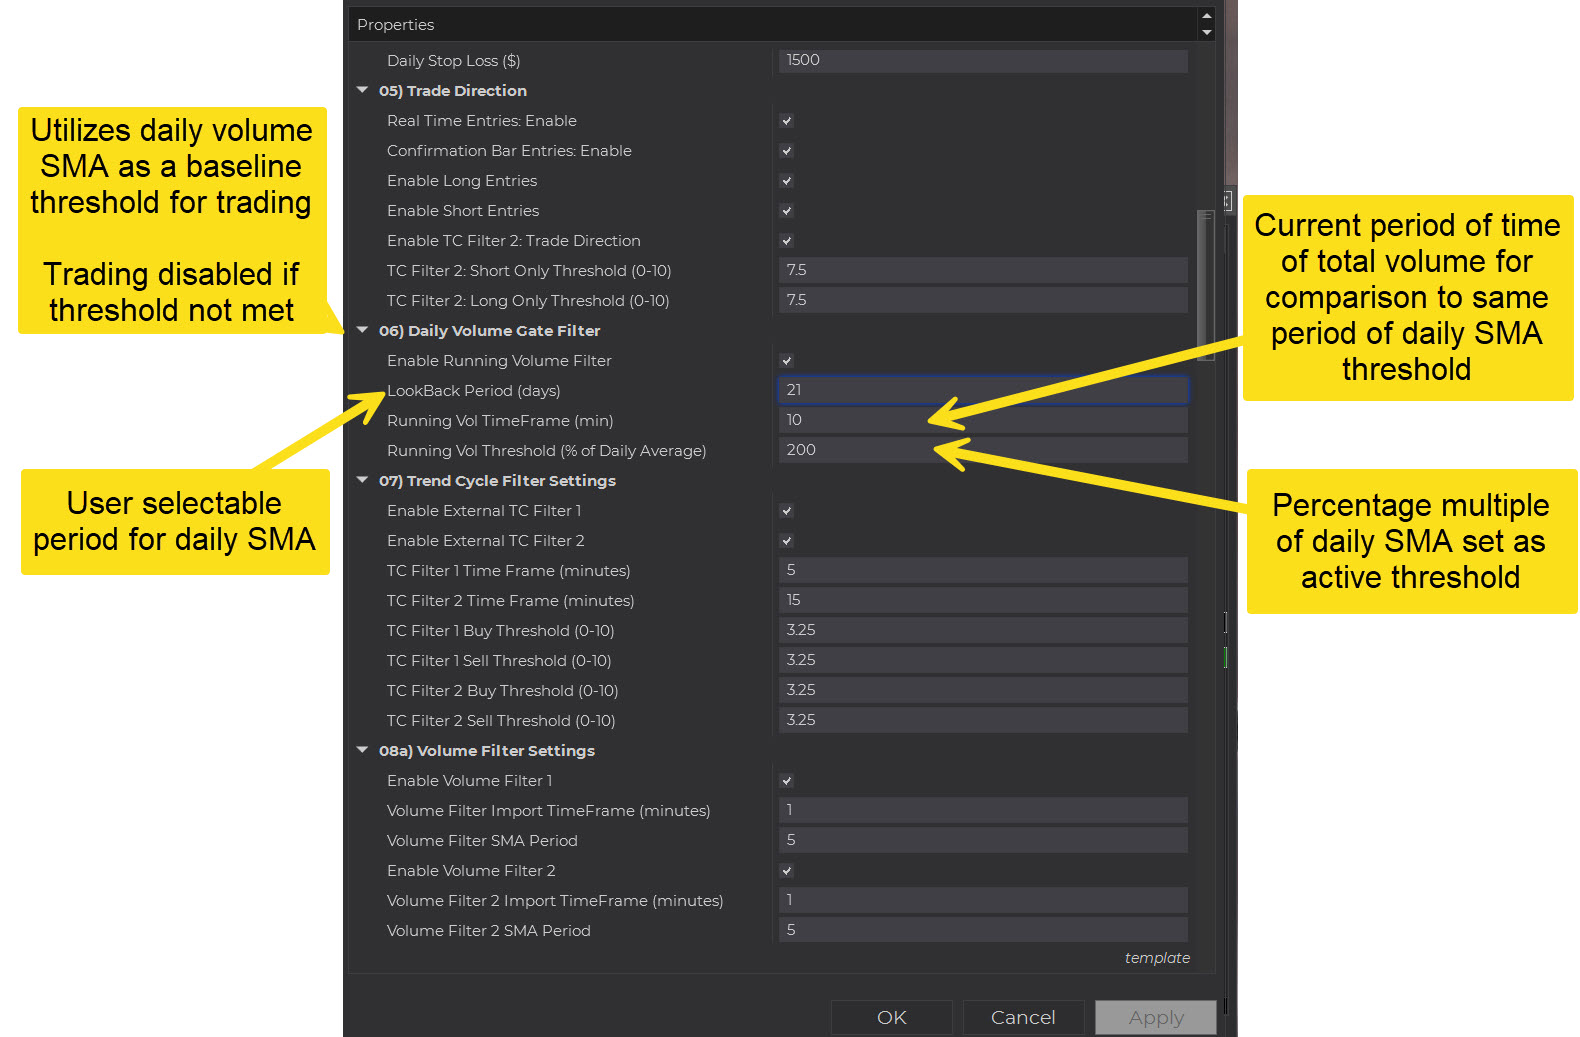Edit Running Vol Threshold value field
The width and height of the screenshot is (1580, 1037).
point(982,450)
